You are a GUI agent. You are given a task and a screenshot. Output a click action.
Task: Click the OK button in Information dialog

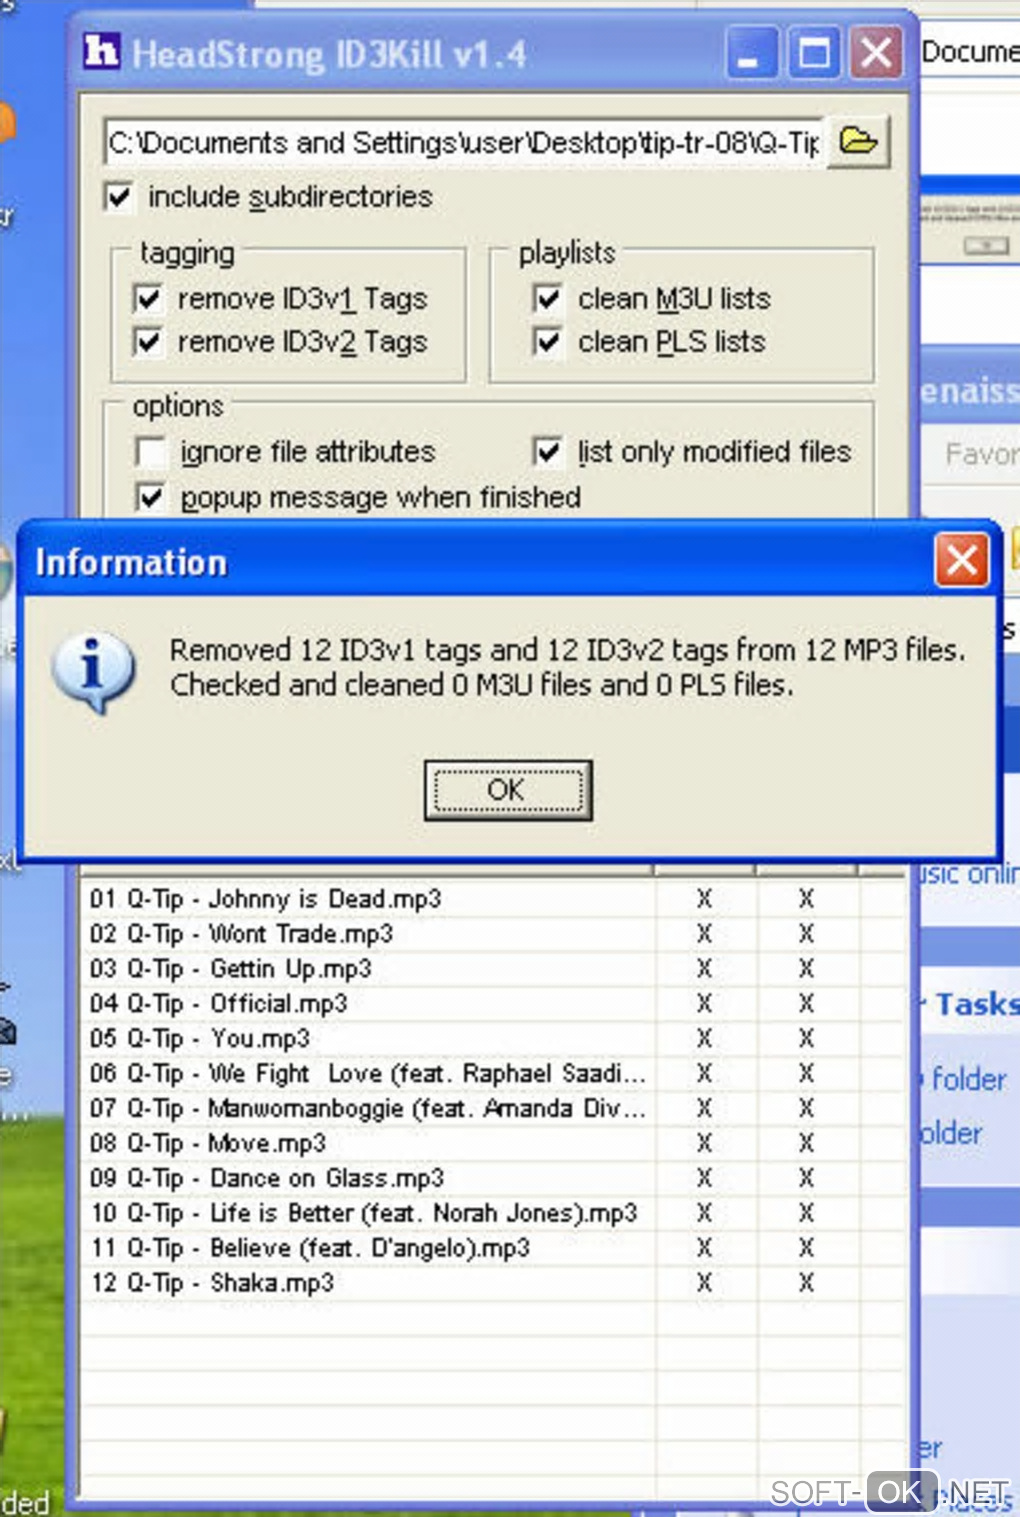[508, 790]
